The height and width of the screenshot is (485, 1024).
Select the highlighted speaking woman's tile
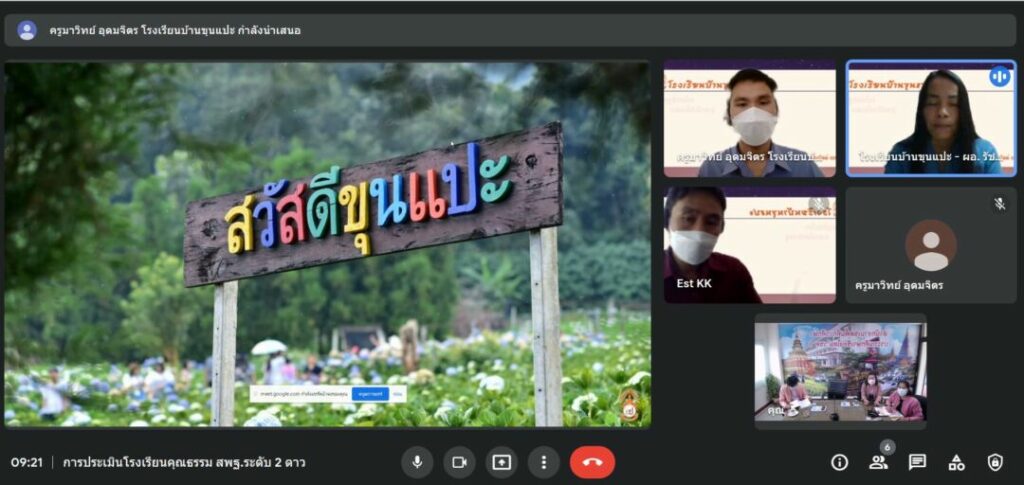tap(931, 119)
